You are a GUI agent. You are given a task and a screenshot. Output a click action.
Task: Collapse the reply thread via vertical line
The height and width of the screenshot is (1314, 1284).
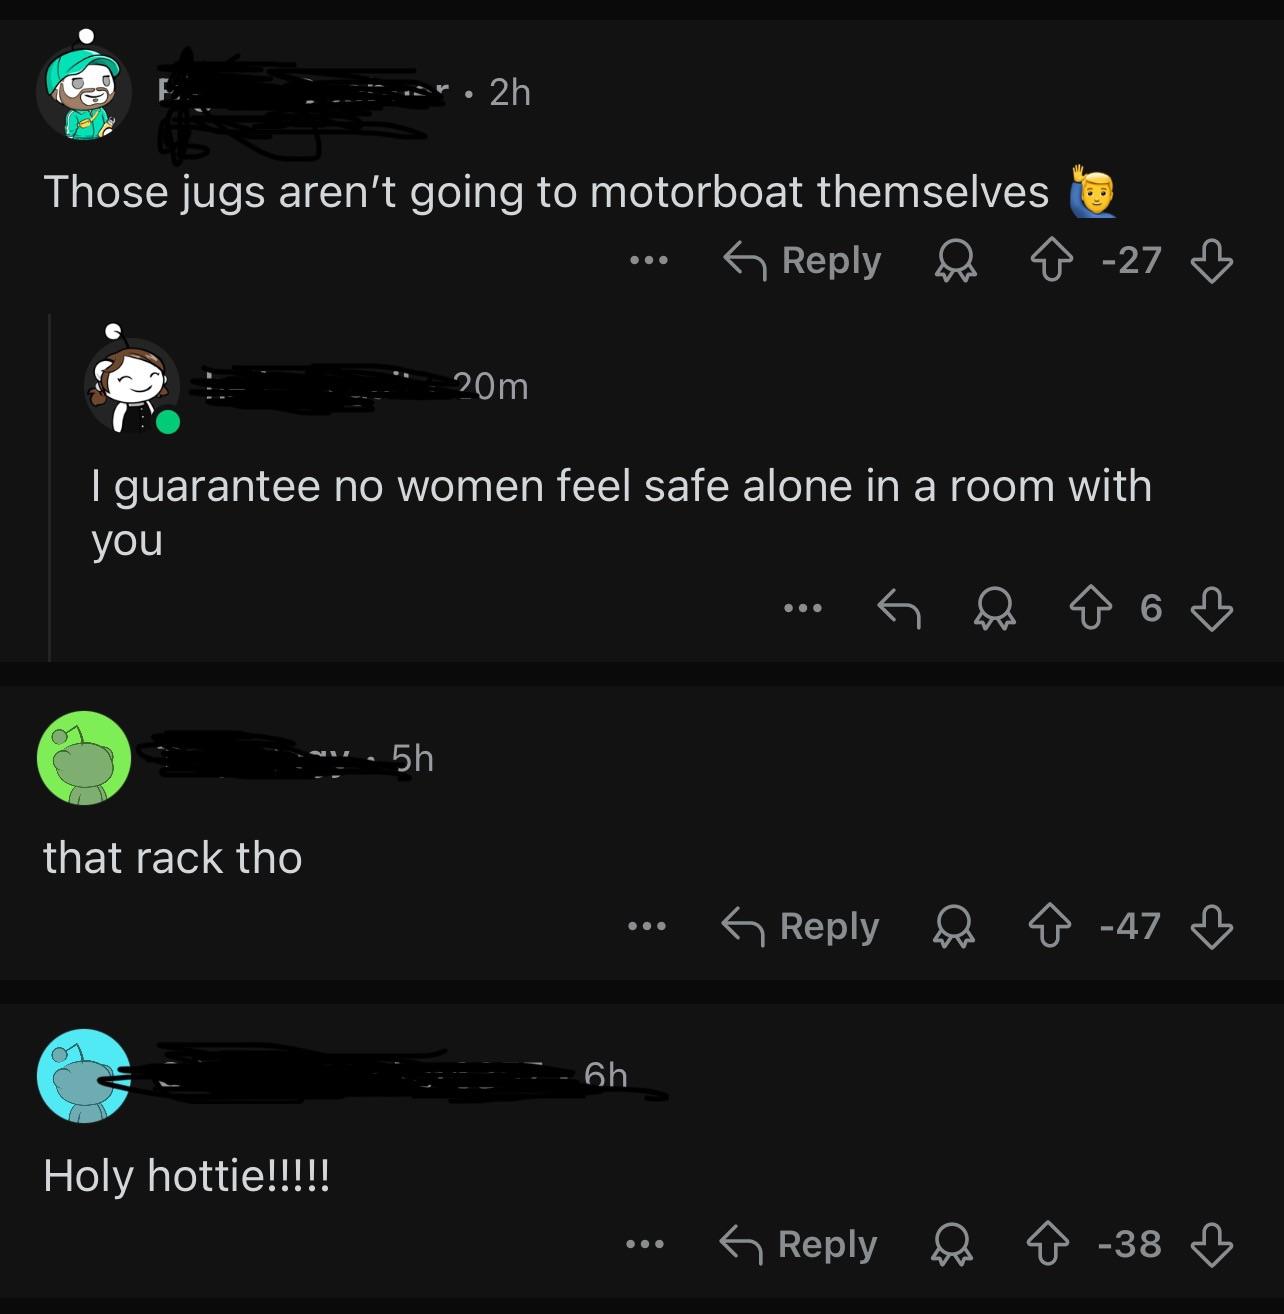(x=49, y=487)
